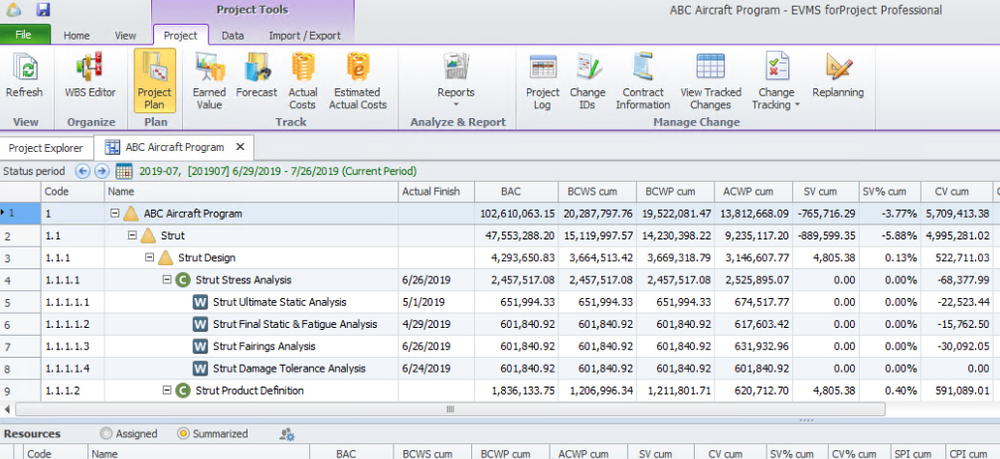Click the resource settings gear icon

click(287, 434)
